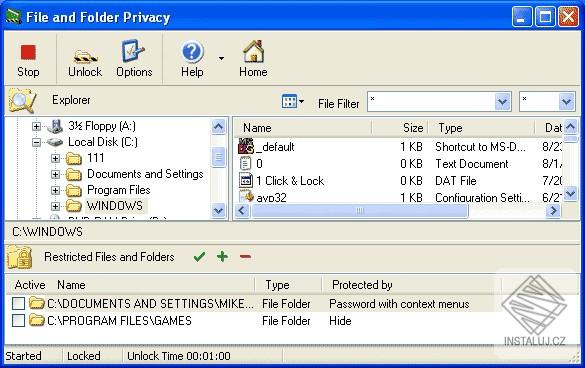Expand the Program Files node
The height and width of the screenshot is (368, 585).
55,190
